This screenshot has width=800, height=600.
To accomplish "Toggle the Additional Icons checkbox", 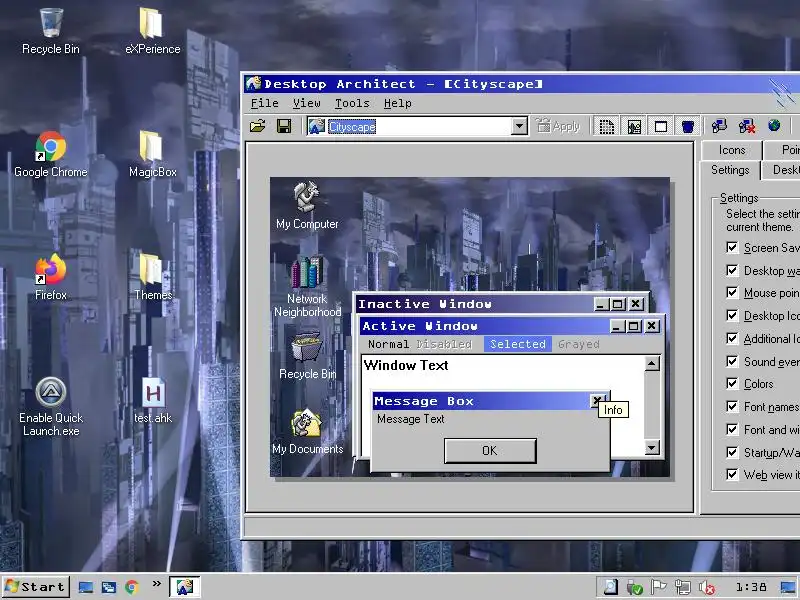I will 732,338.
